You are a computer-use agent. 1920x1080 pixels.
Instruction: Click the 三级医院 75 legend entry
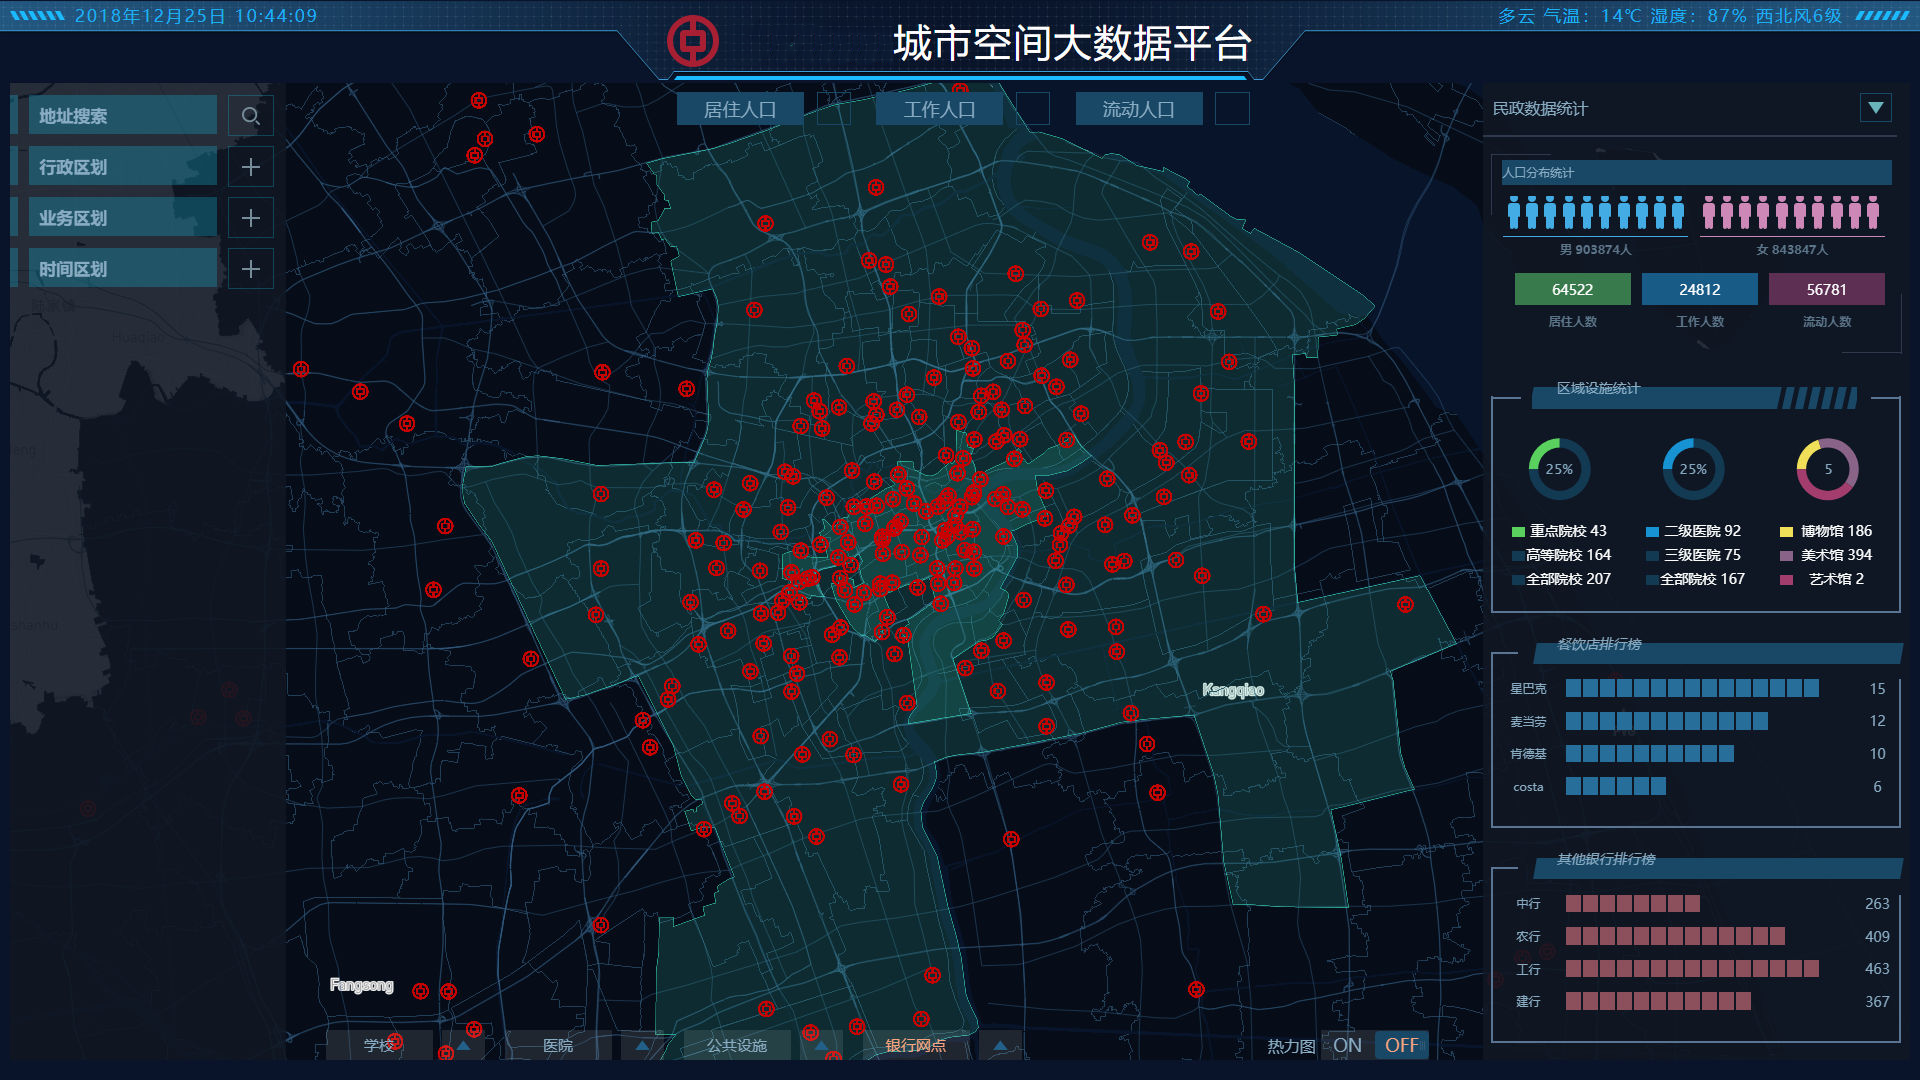1694,555
